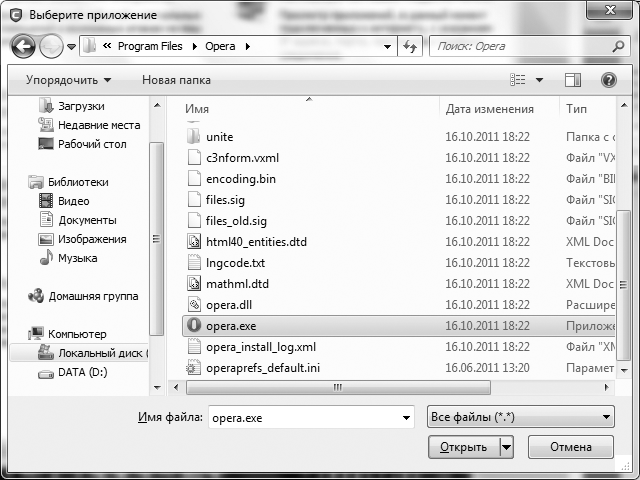The width and height of the screenshot is (640, 480).
Task: Click the mathml.dtd file name
Action: pyautogui.click(x=238, y=284)
